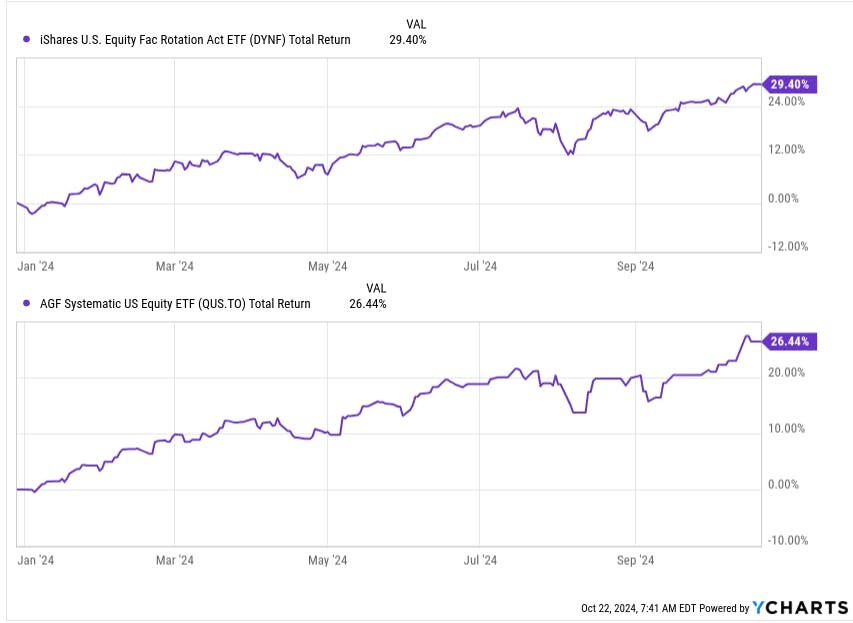Select the 29.40% purple end-of-line flag

(x=791, y=84)
